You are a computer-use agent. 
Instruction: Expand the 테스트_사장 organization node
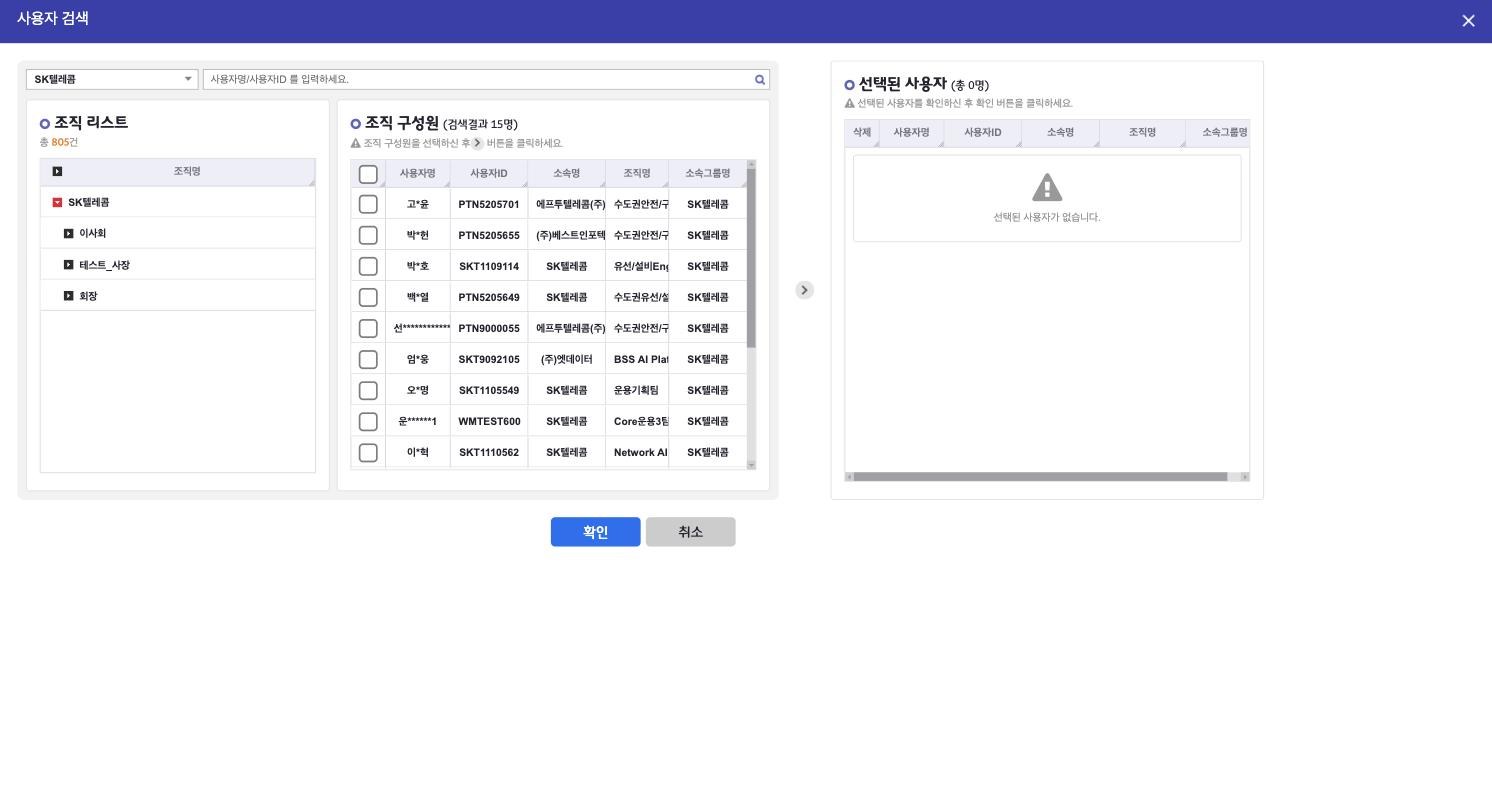click(x=68, y=265)
